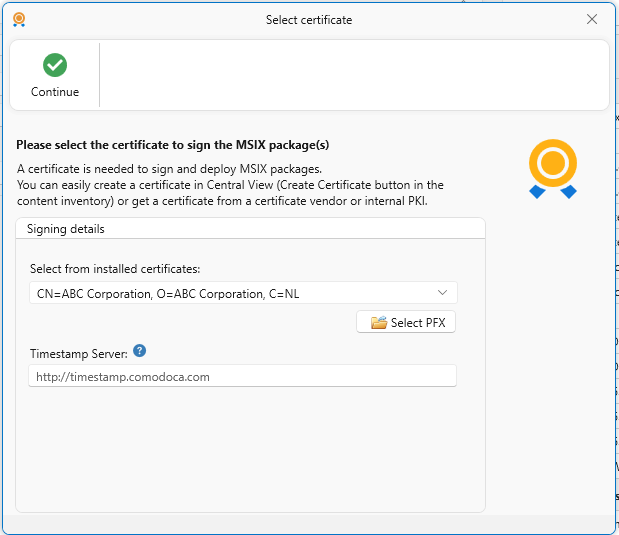
Task: Close the Select certificate dialog
Action: (x=592, y=19)
